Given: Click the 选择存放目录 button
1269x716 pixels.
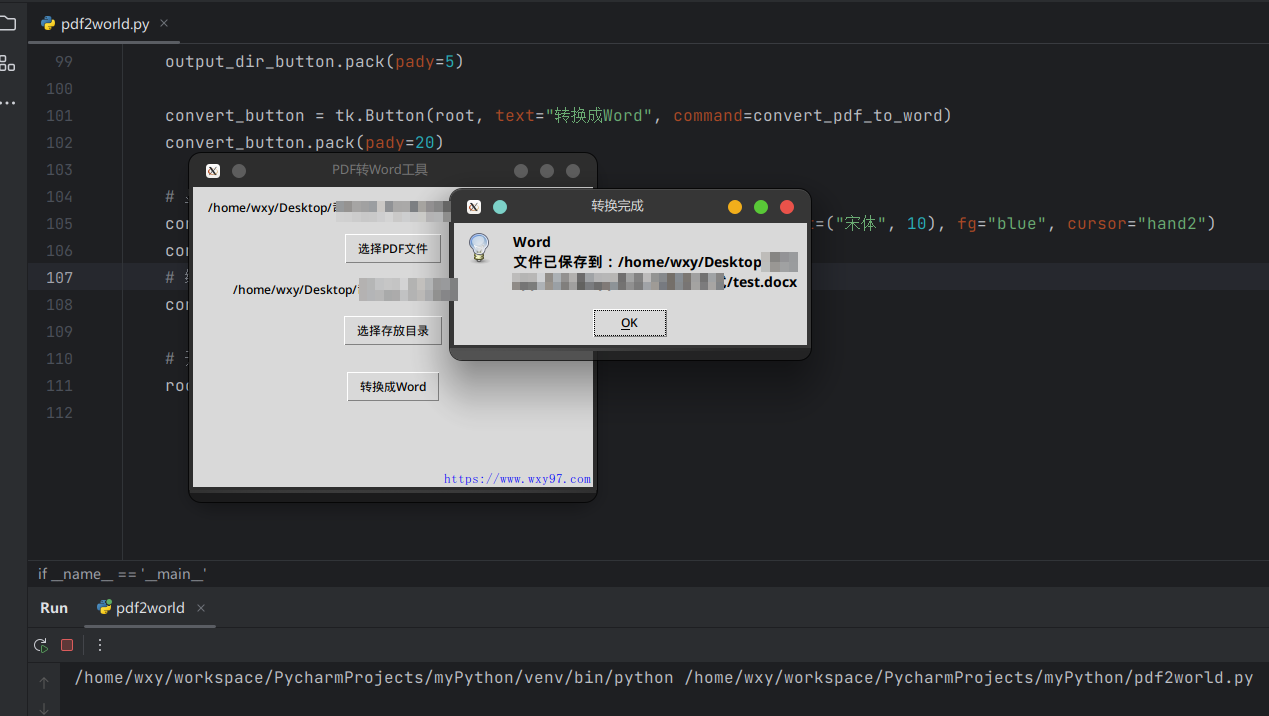Looking at the screenshot, I should [392, 329].
